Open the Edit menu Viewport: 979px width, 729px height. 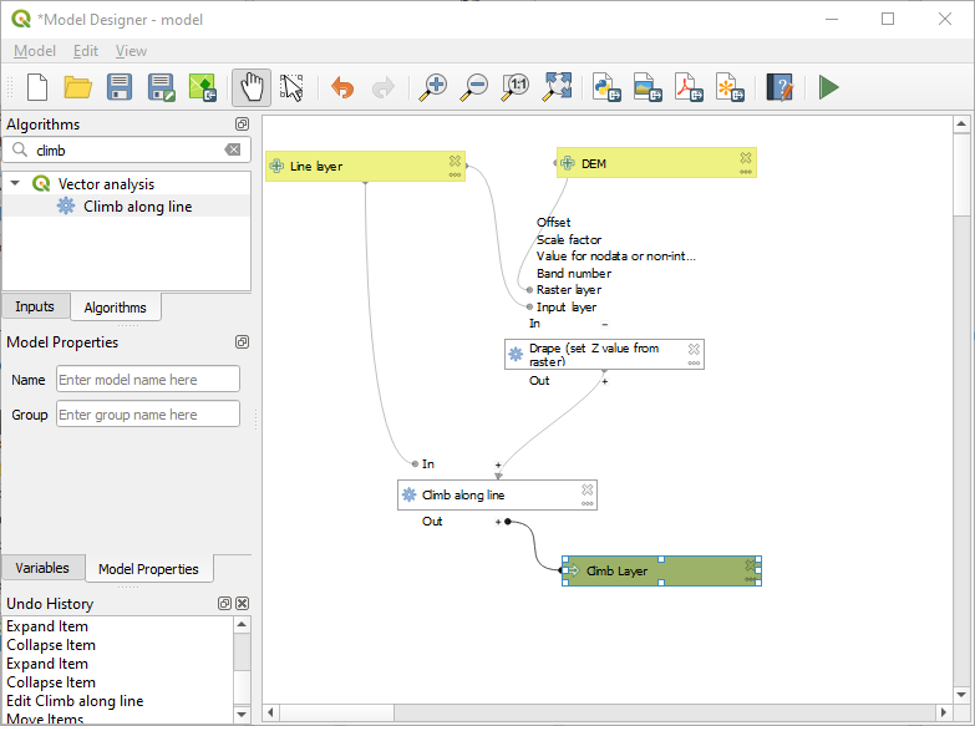[85, 51]
